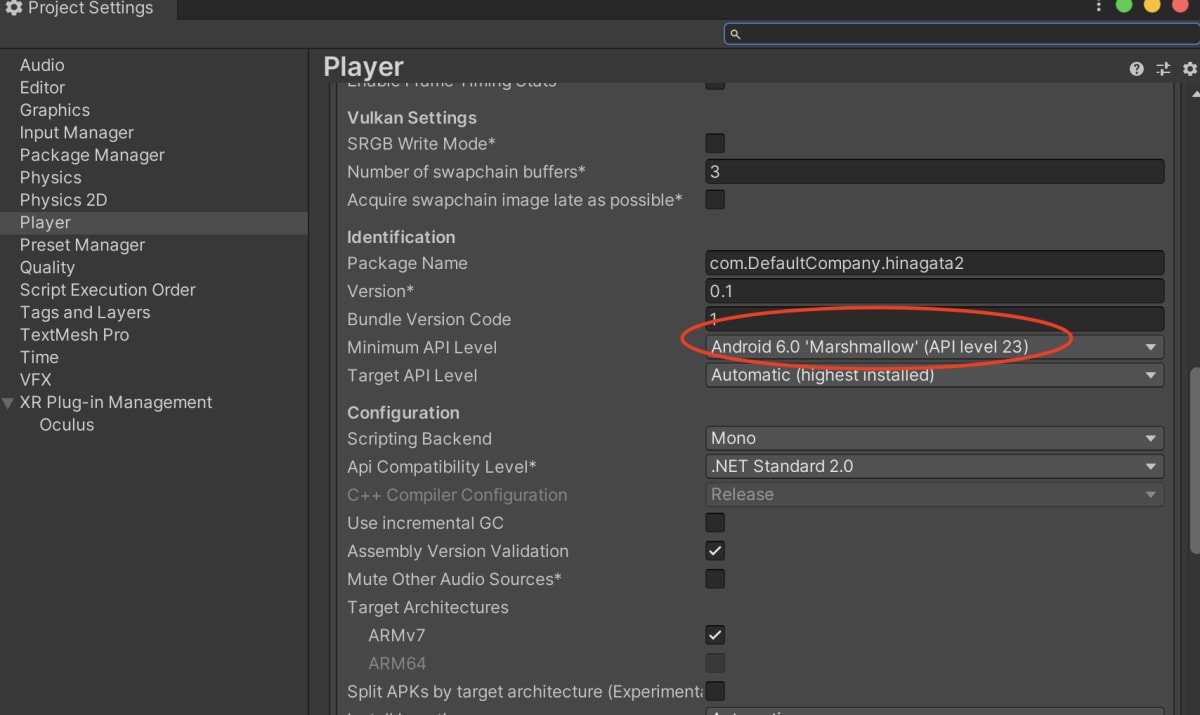The image size is (1200, 715).
Task: Select Quality settings category
Action: coord(47,268)
